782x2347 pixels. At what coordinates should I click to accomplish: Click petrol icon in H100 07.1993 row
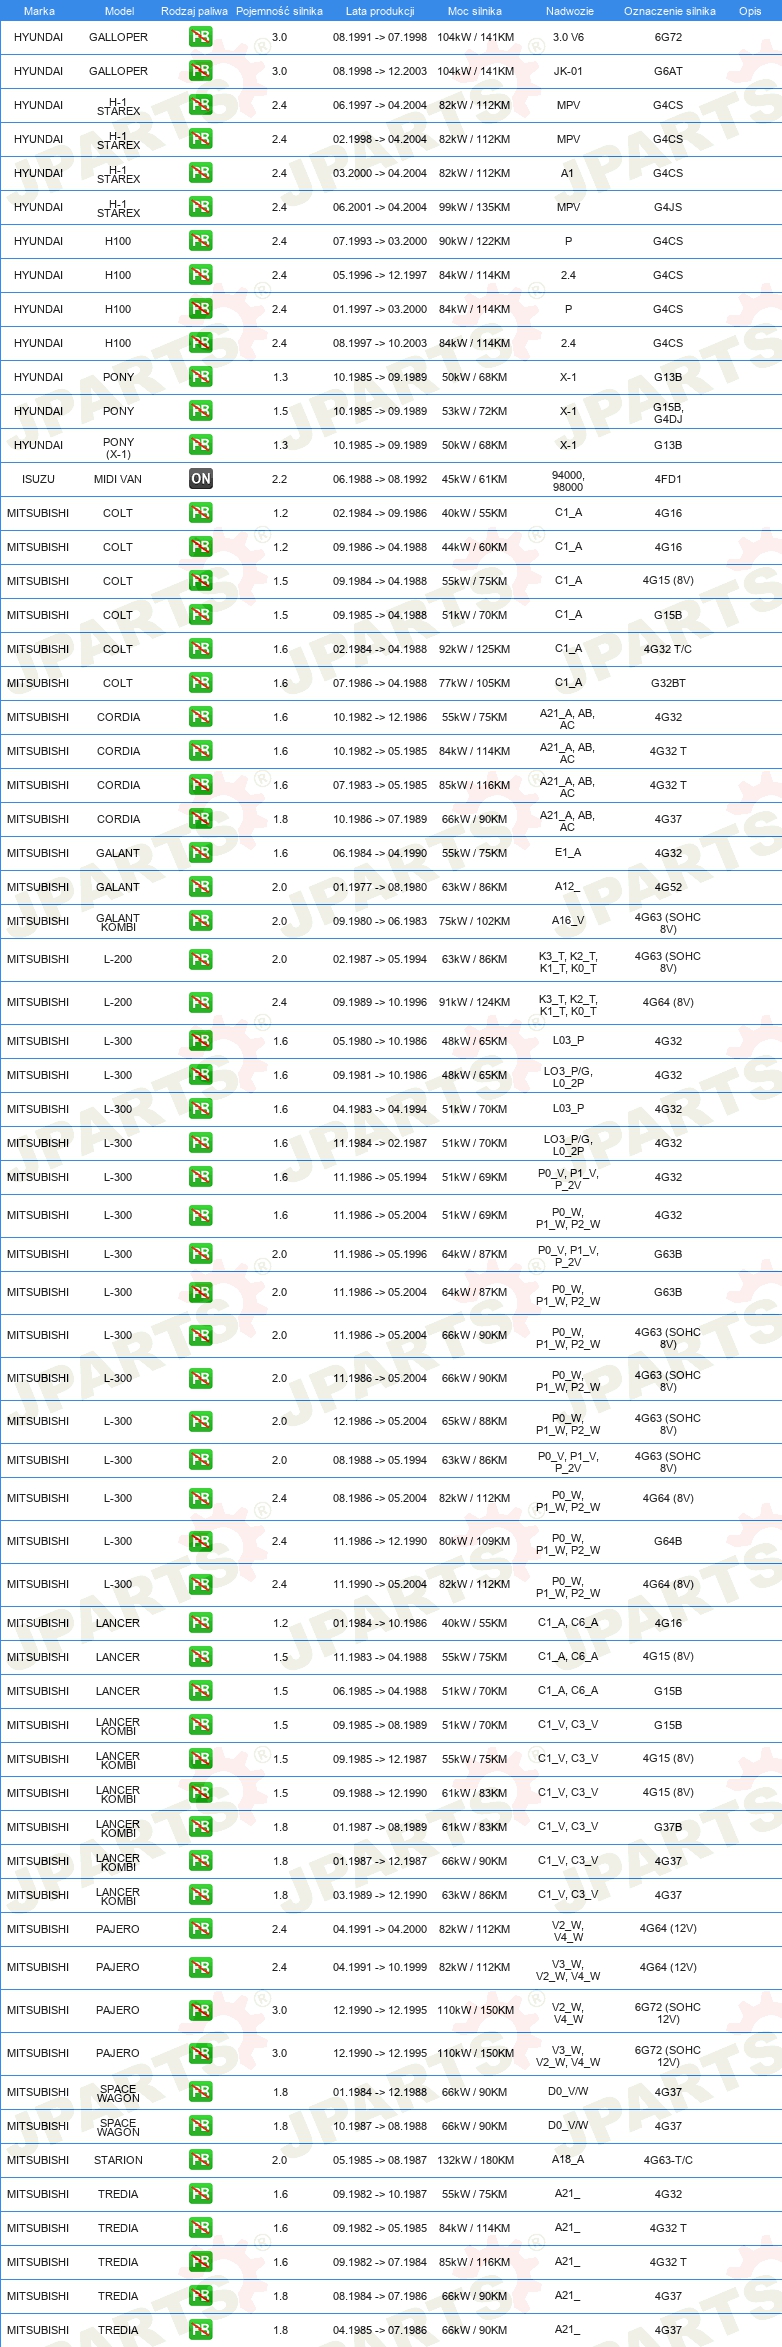(201, 241)
